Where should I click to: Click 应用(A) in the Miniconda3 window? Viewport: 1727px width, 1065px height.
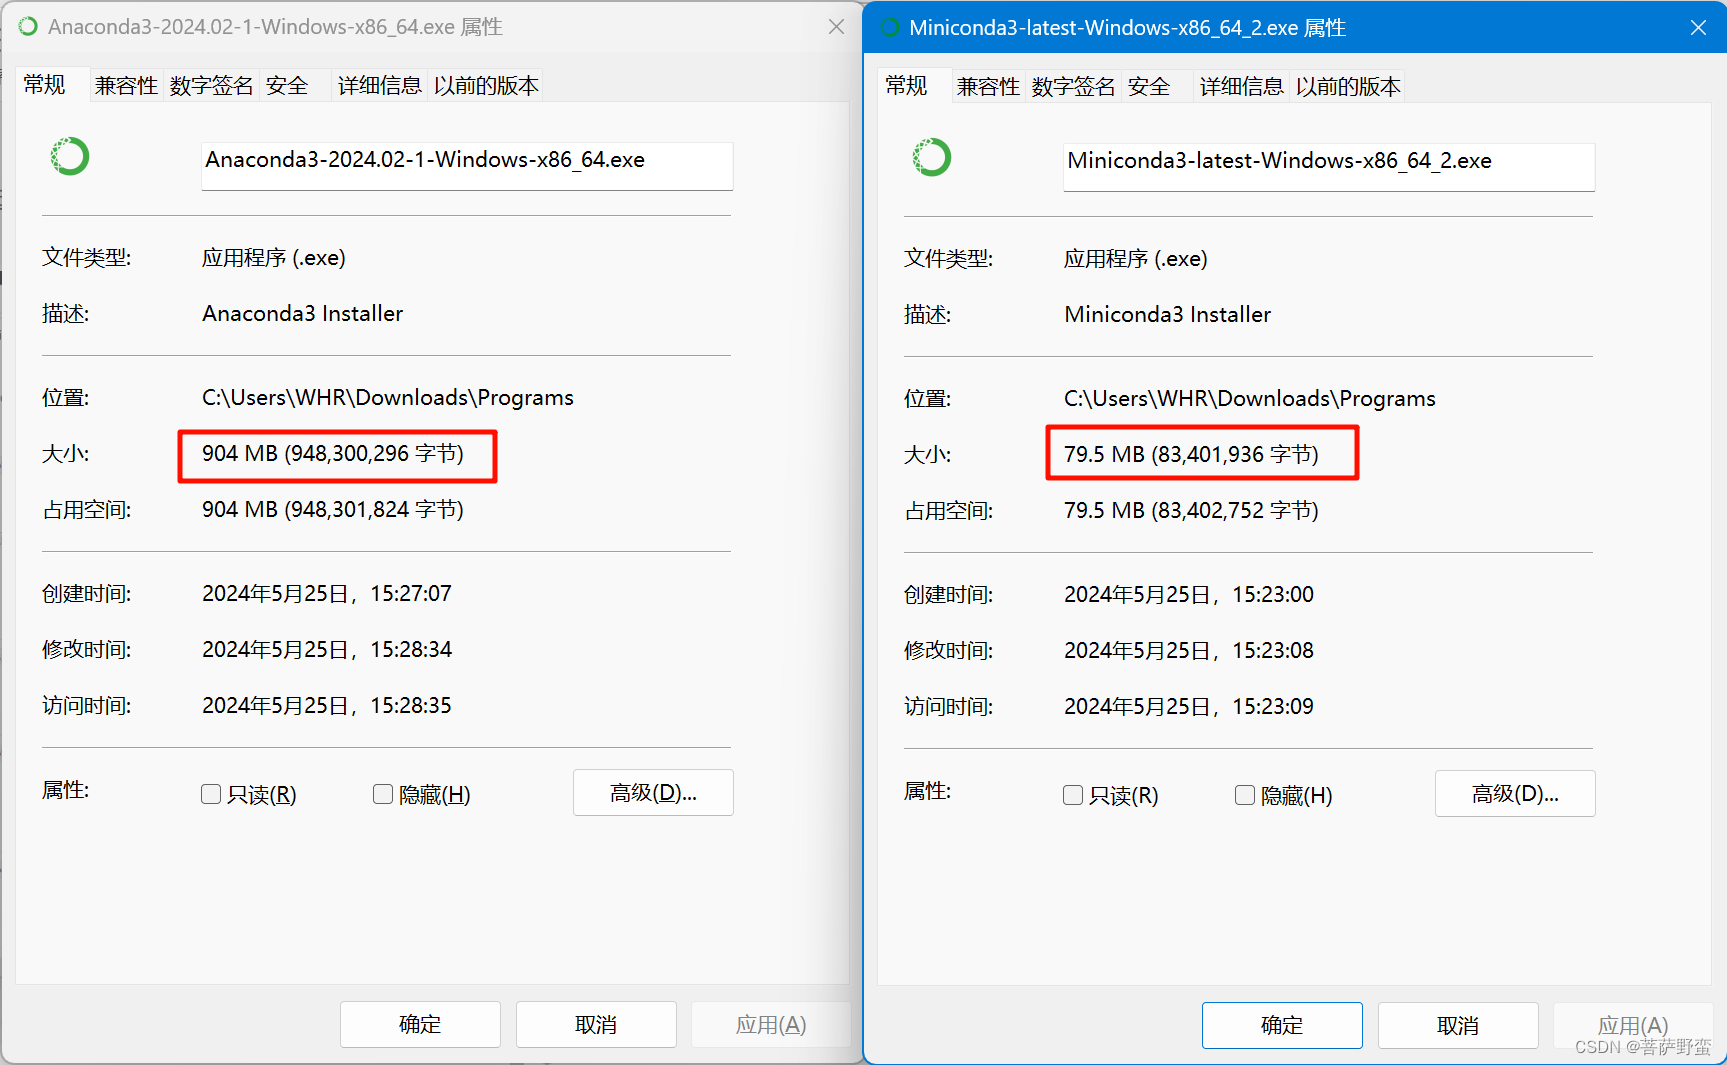pos(1633,1025)
